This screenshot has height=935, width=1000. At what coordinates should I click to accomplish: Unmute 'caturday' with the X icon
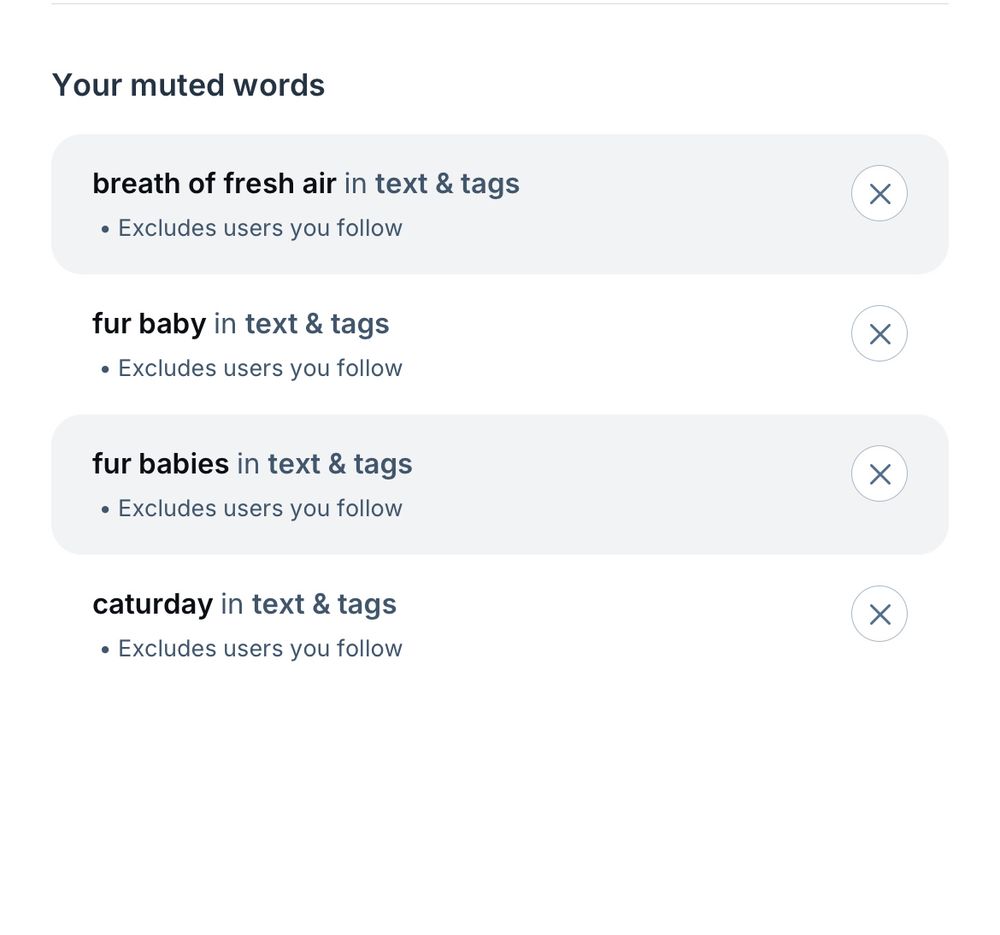(879, 614)
